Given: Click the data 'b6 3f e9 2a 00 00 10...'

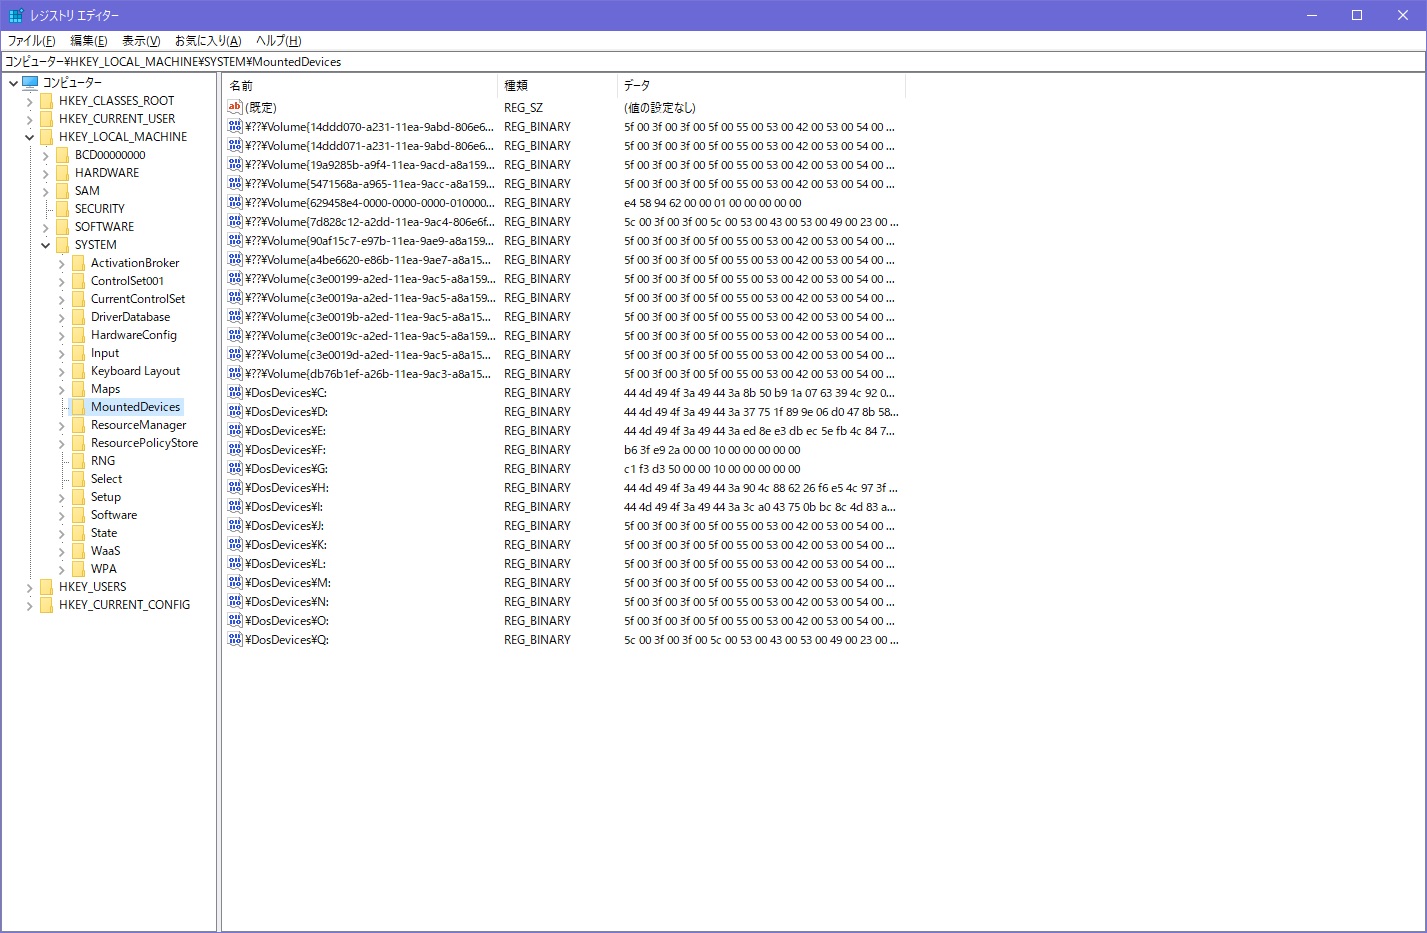Looking at the screenshot, I should [x=712, y=449].
